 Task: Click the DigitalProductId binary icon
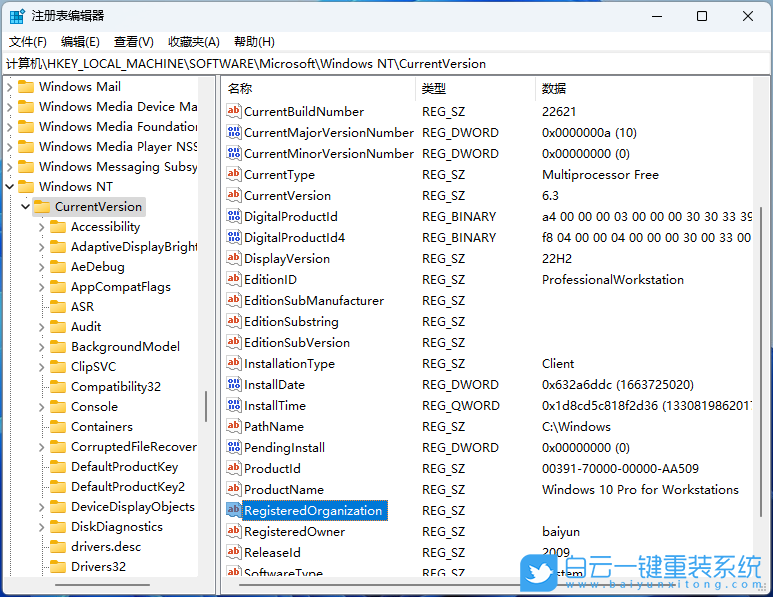(x=234, y=216)
